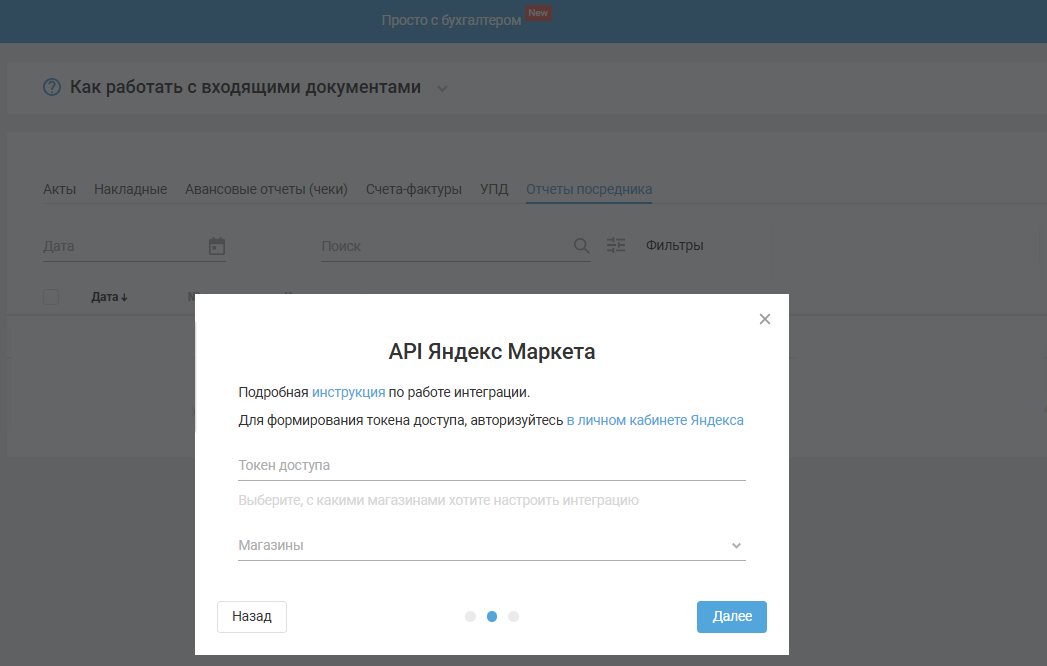Click the Фильтры label
This screenshot has height=666, width=1047.
[x=674, y=245]
